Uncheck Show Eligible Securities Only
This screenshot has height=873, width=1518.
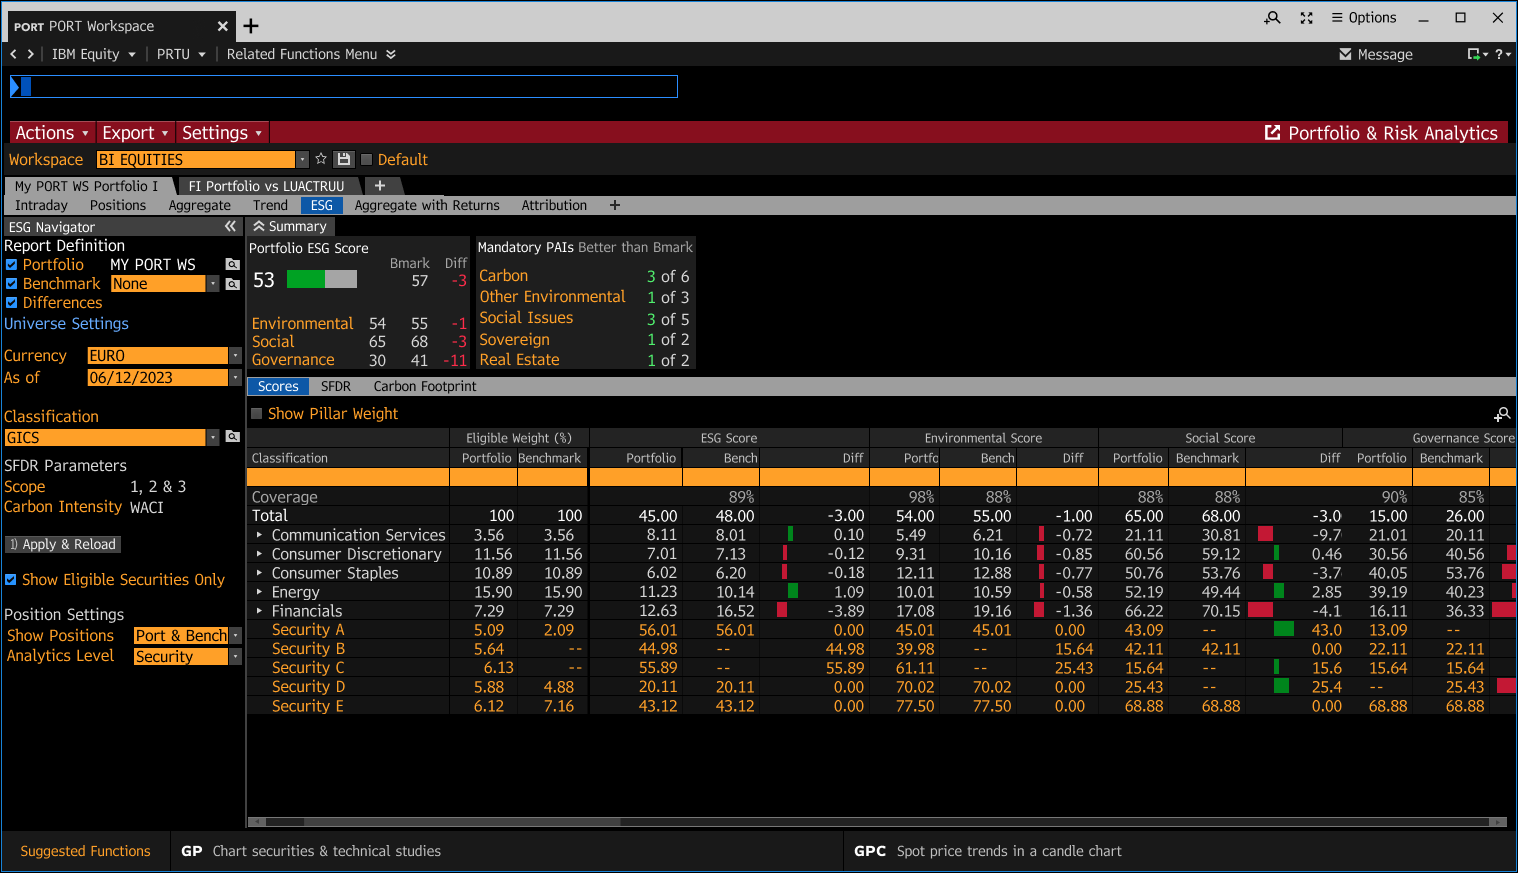[11, 579]
